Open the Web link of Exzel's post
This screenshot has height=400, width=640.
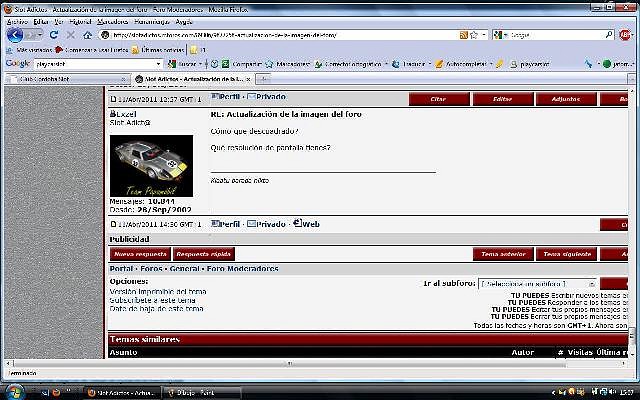[307, 224]
